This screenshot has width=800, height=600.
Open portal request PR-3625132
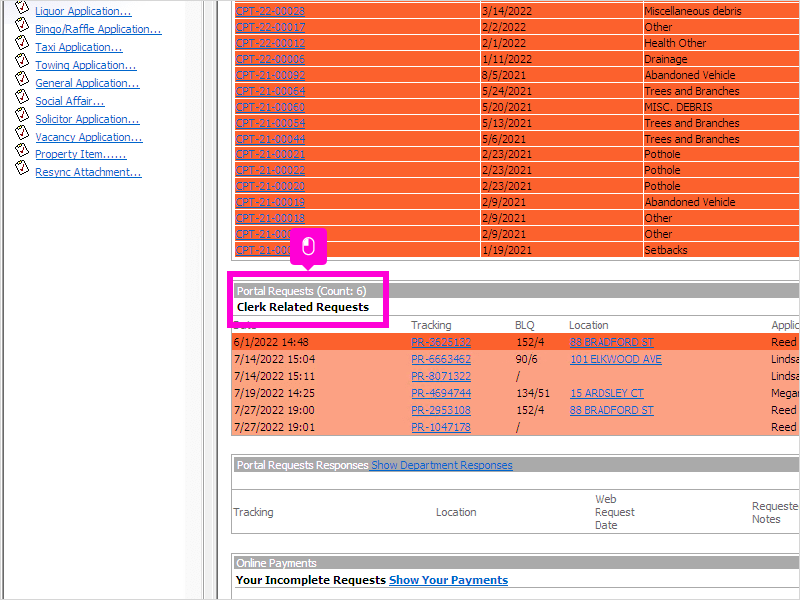[441, 342]
